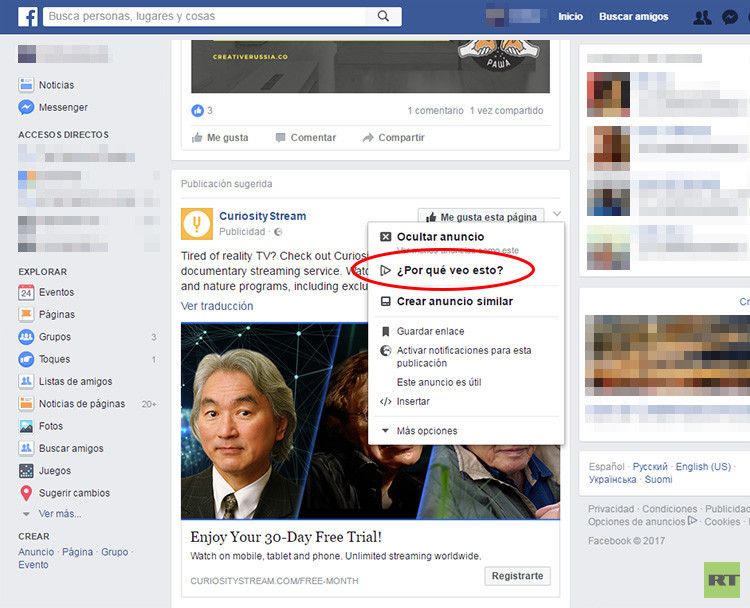The width and height of the screenshot is (750, 608).
Task: Expand Más opciones in the ad menu
Action: 426,431
